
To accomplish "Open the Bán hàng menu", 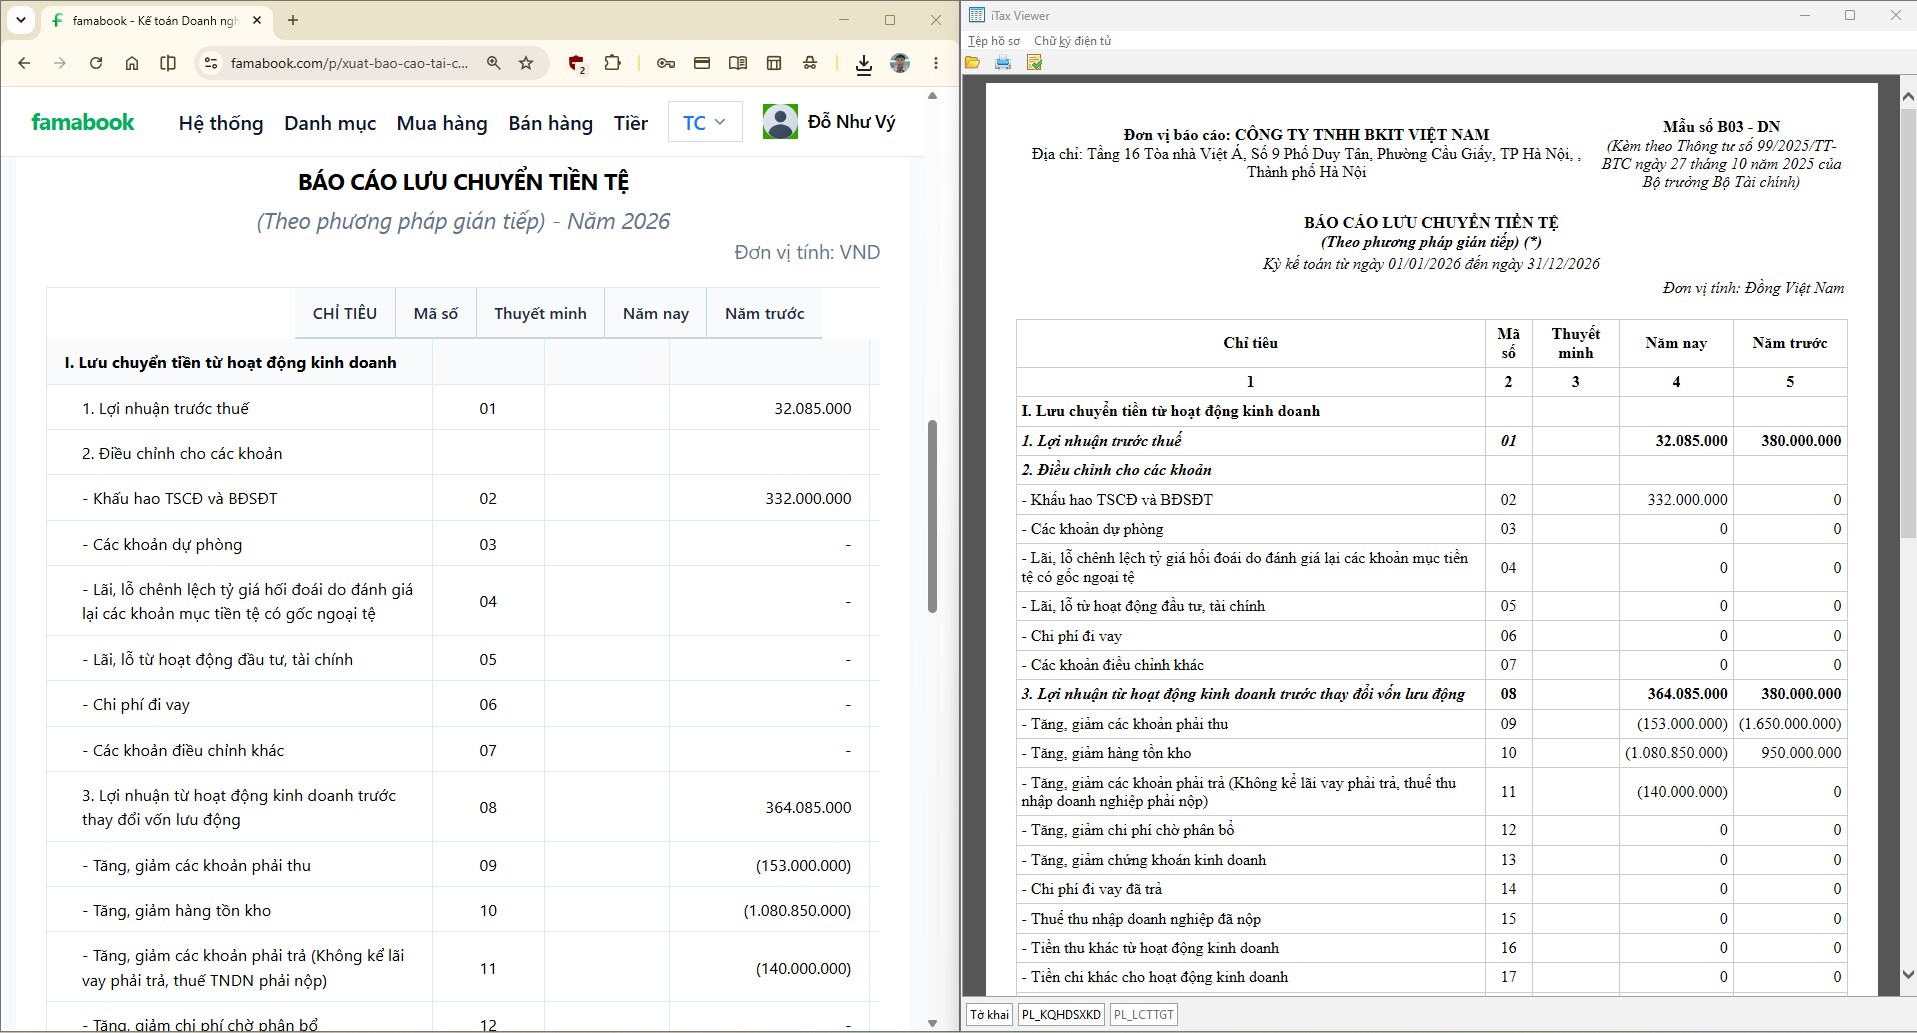I will [x=551, y=123].
